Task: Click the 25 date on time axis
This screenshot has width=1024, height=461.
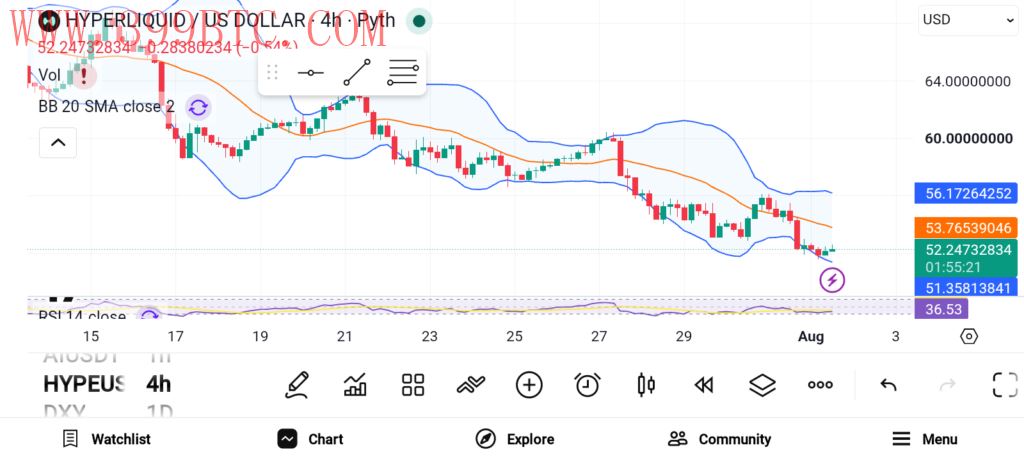Action: pyautogui.click(x=515, y=337)
